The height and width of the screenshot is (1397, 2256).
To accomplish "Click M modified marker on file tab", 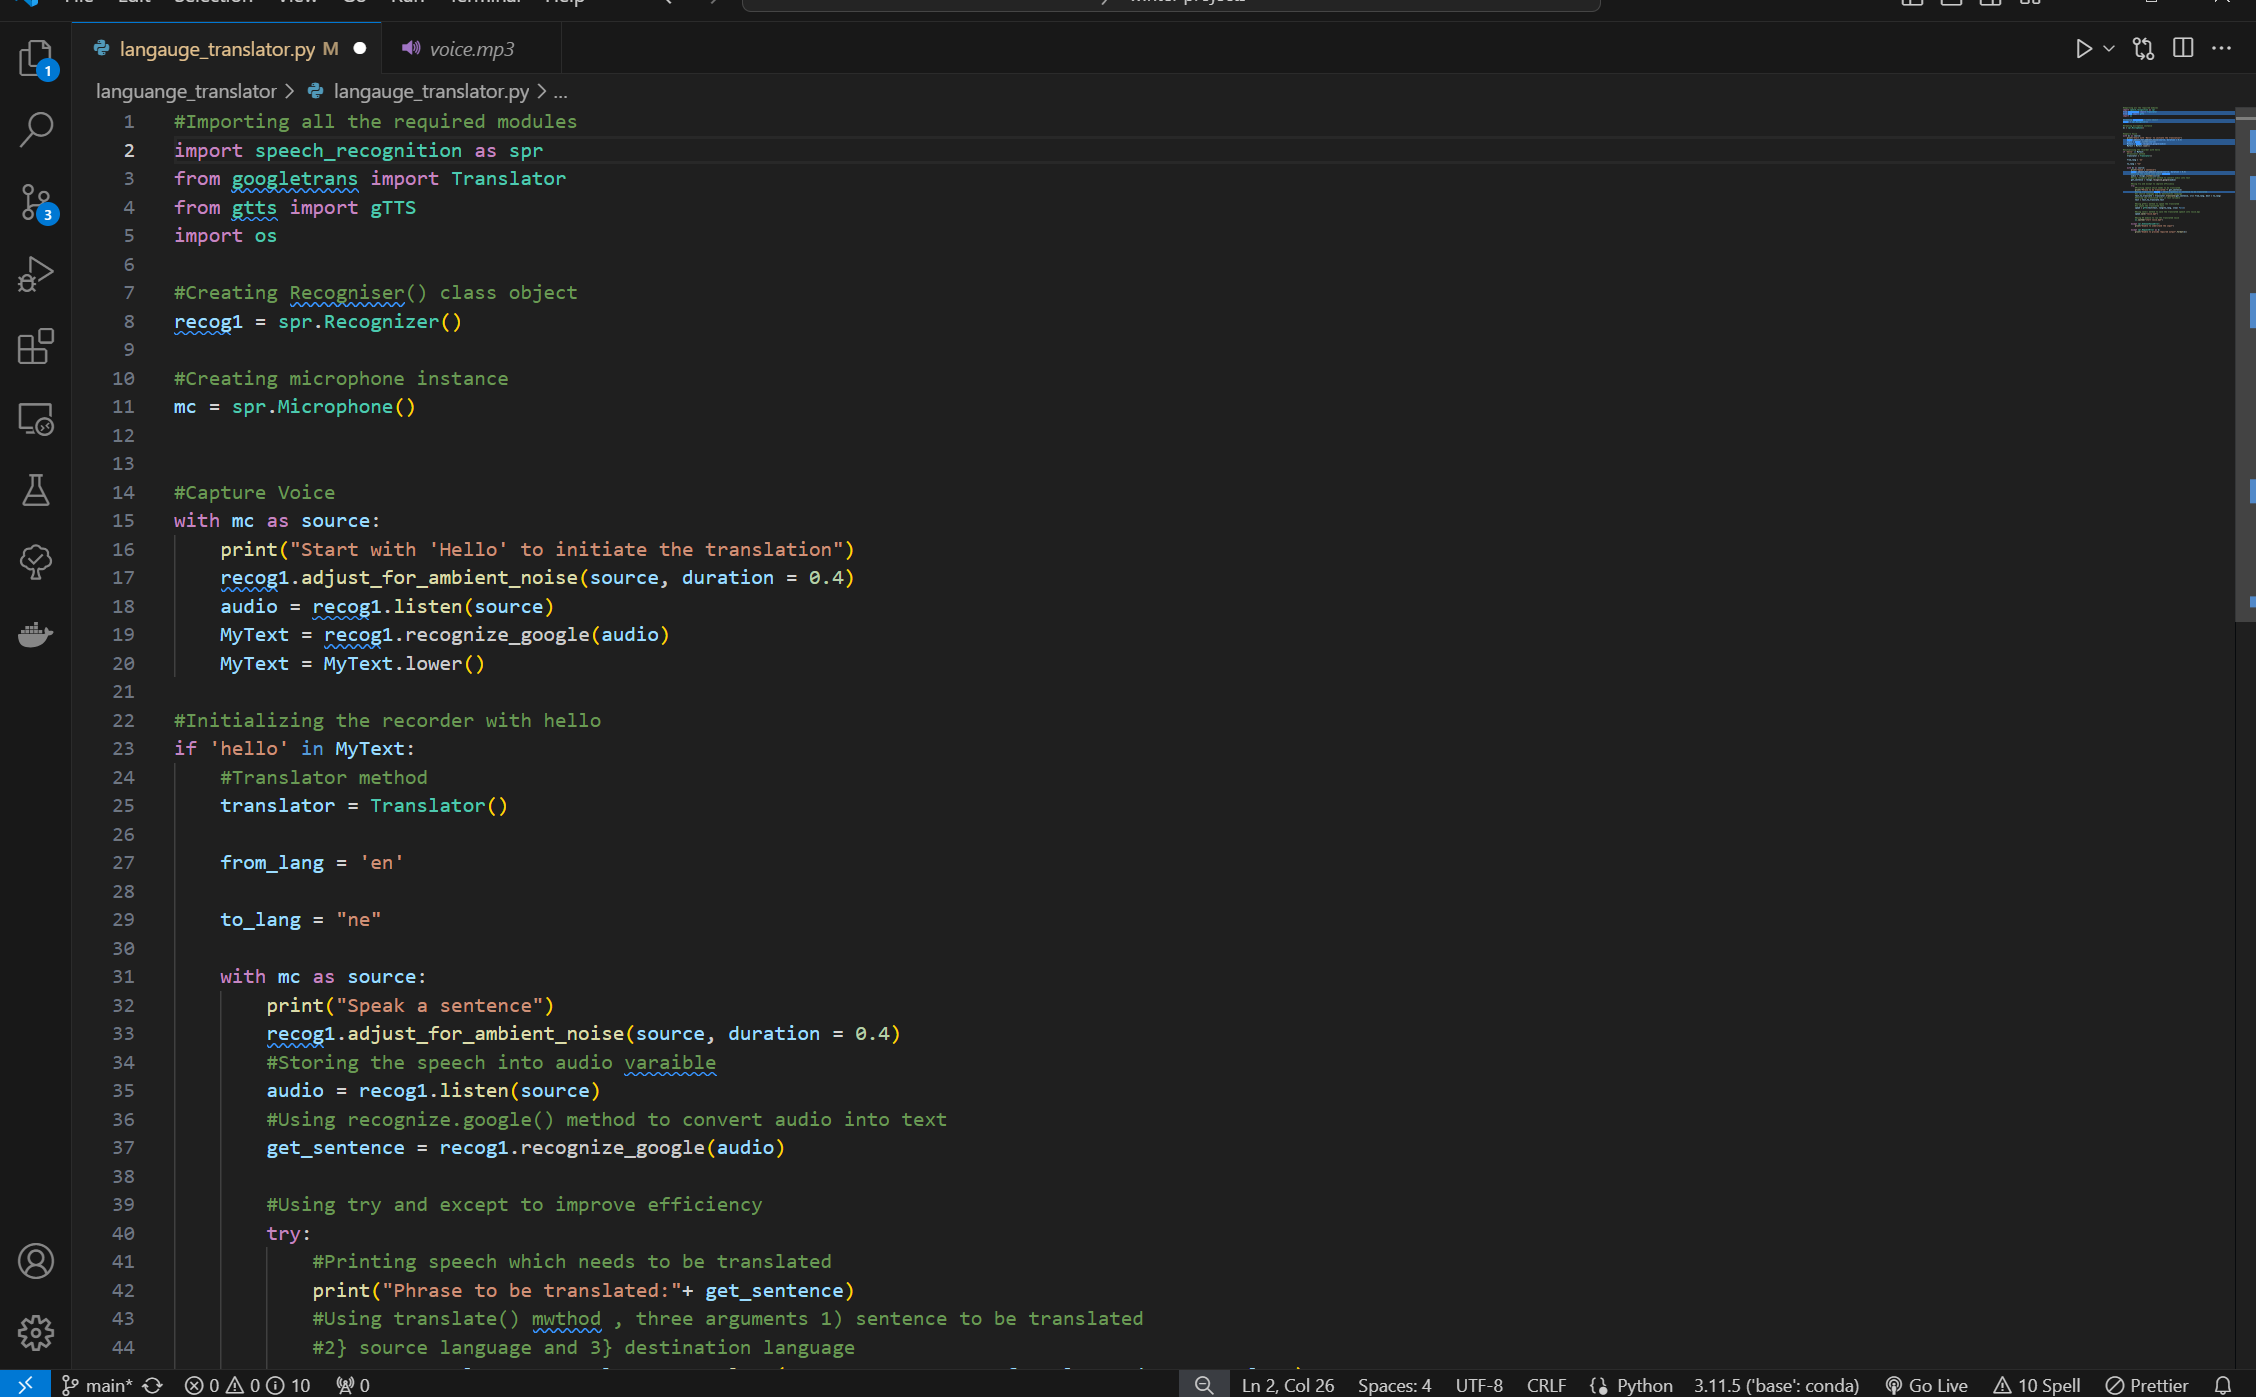I will [331, 49].
